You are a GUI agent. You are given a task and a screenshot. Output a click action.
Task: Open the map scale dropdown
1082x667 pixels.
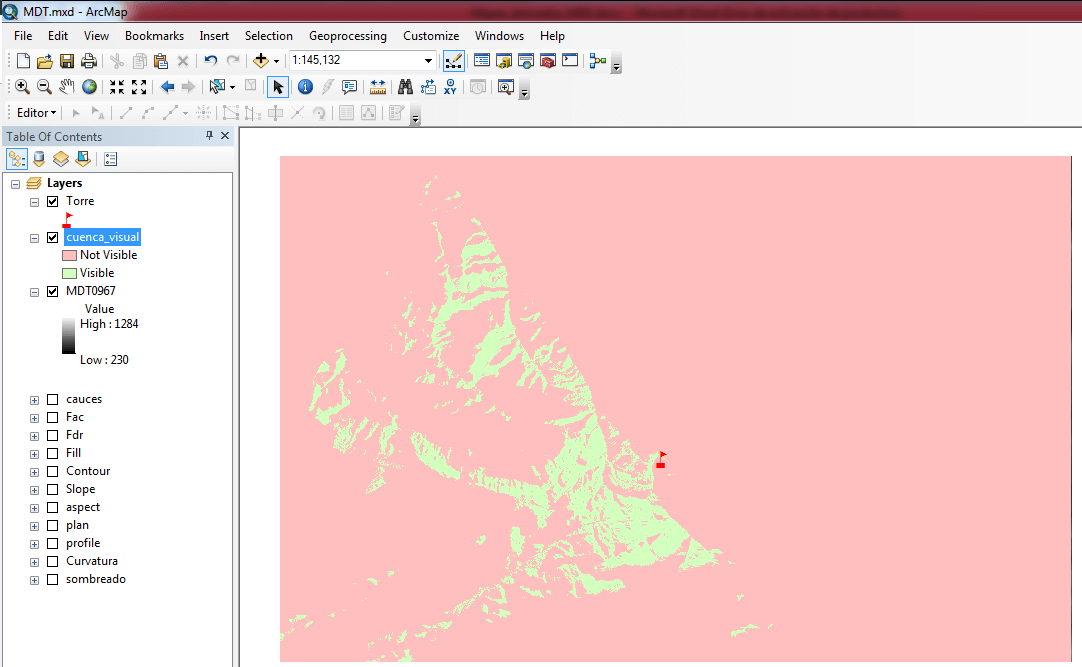coord(428,61)
